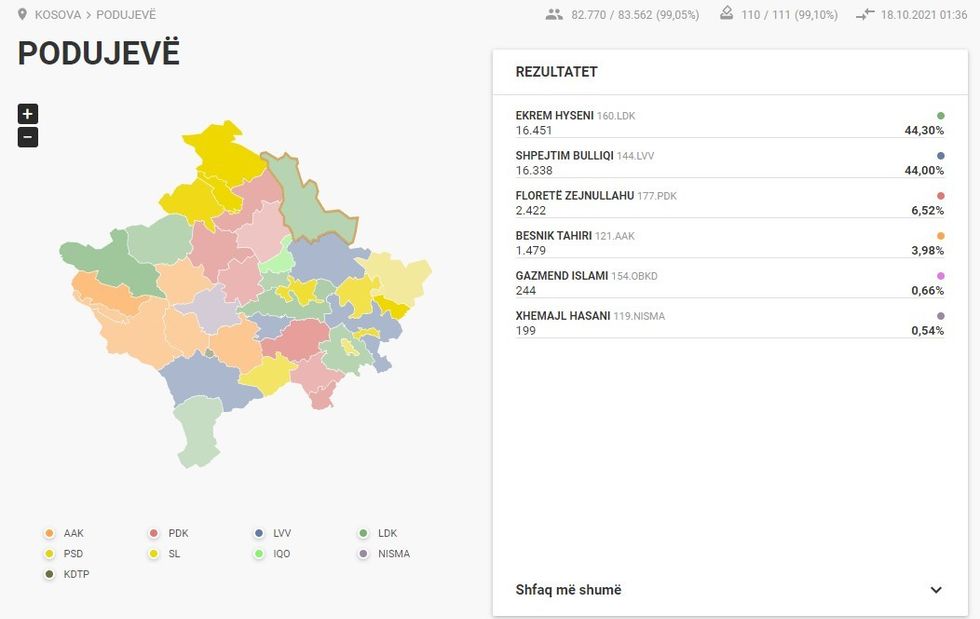Click the Shfaq më shumë label
The height and width of the screenshot is (619, 980).
pos(568,590)
